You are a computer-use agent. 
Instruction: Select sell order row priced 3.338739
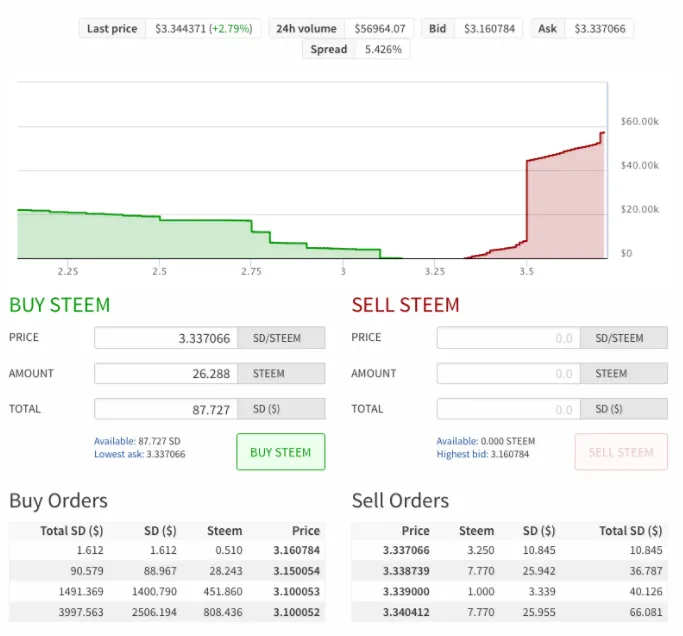tap(509, 571)
